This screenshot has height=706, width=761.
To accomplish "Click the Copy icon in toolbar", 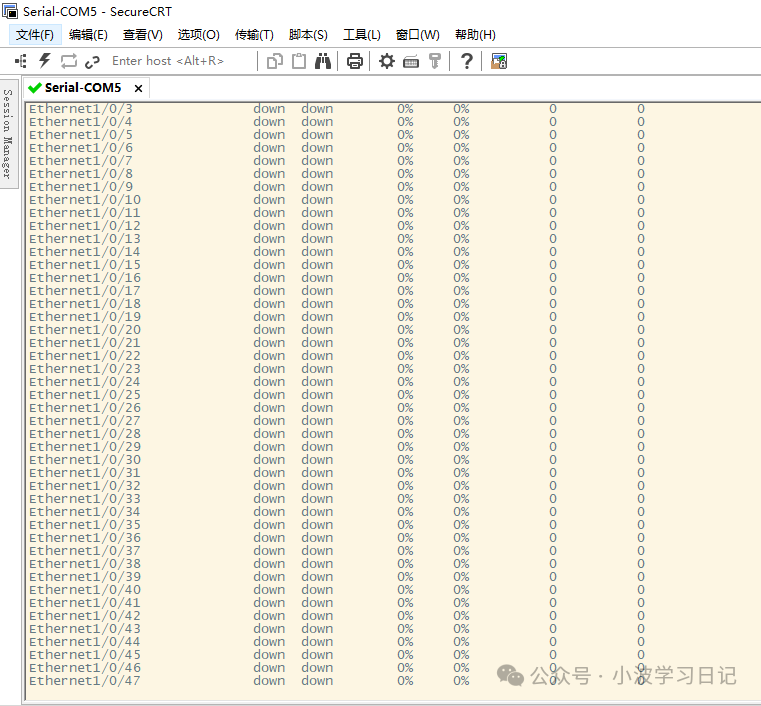I will [275, 61].
